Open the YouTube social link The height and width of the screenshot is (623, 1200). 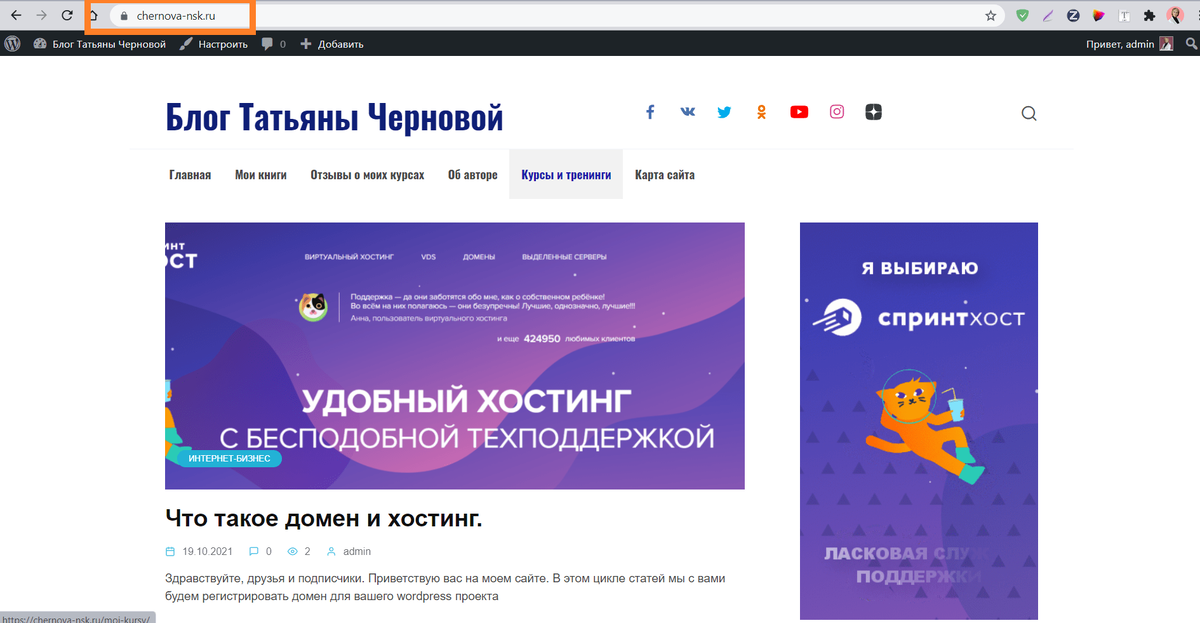click(799, 113)
